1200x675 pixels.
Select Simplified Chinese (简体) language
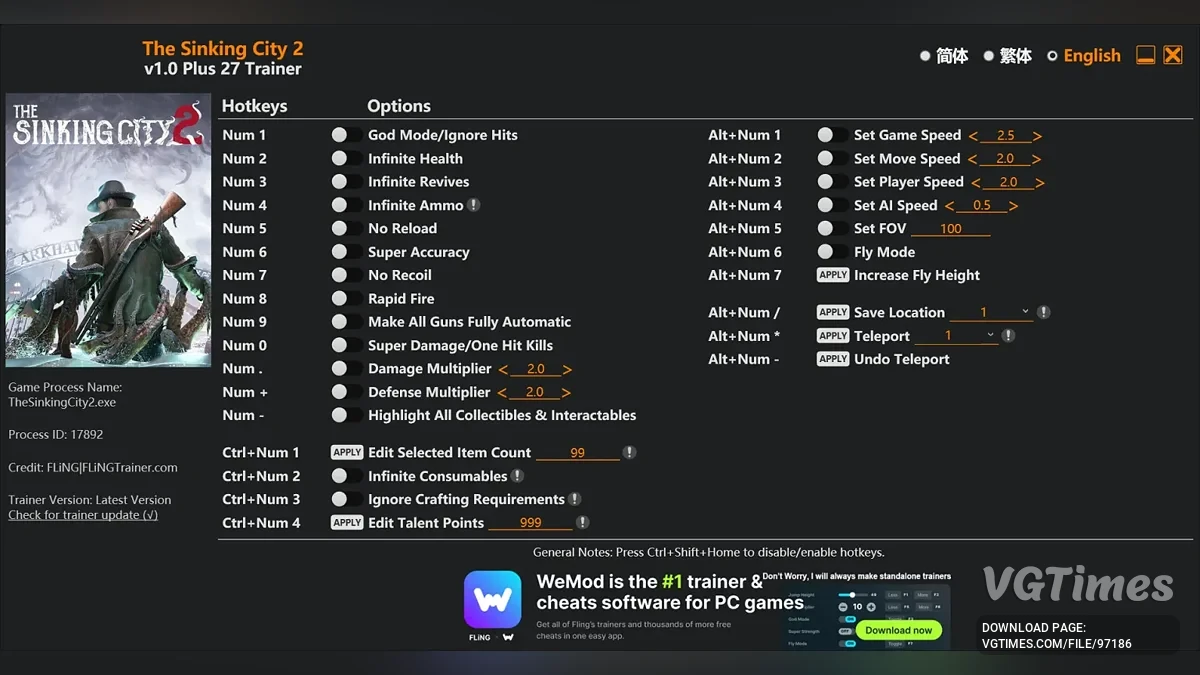(x=944, y=56)
